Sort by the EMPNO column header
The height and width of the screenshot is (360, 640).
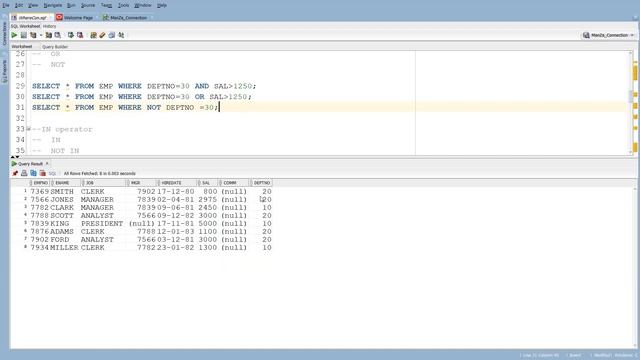point(40,183)
